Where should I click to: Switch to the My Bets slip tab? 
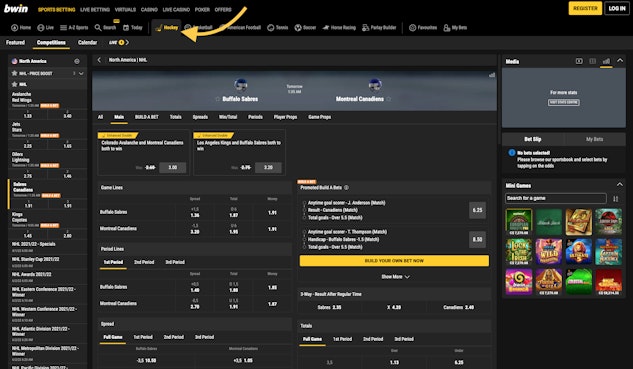594,139
